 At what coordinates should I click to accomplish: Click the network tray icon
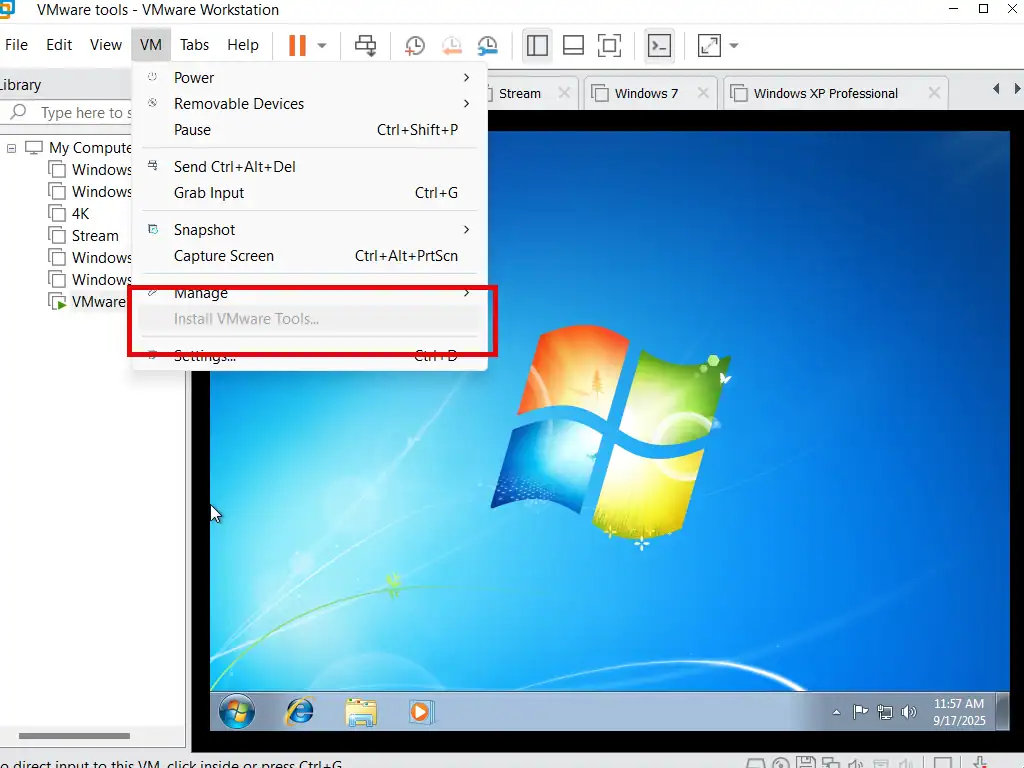(x=885, y=712)
